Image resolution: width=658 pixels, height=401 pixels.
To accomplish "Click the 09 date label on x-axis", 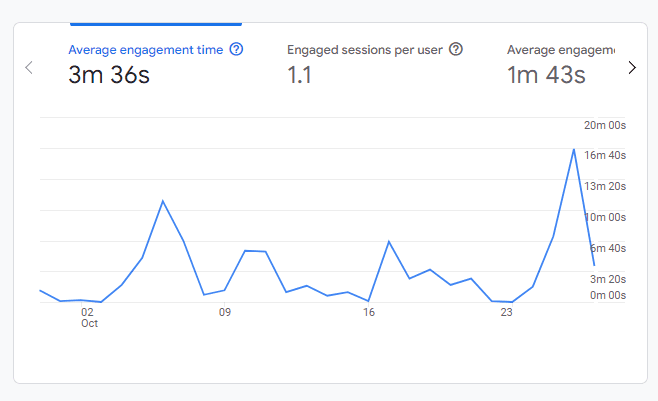I will point(225,312).
